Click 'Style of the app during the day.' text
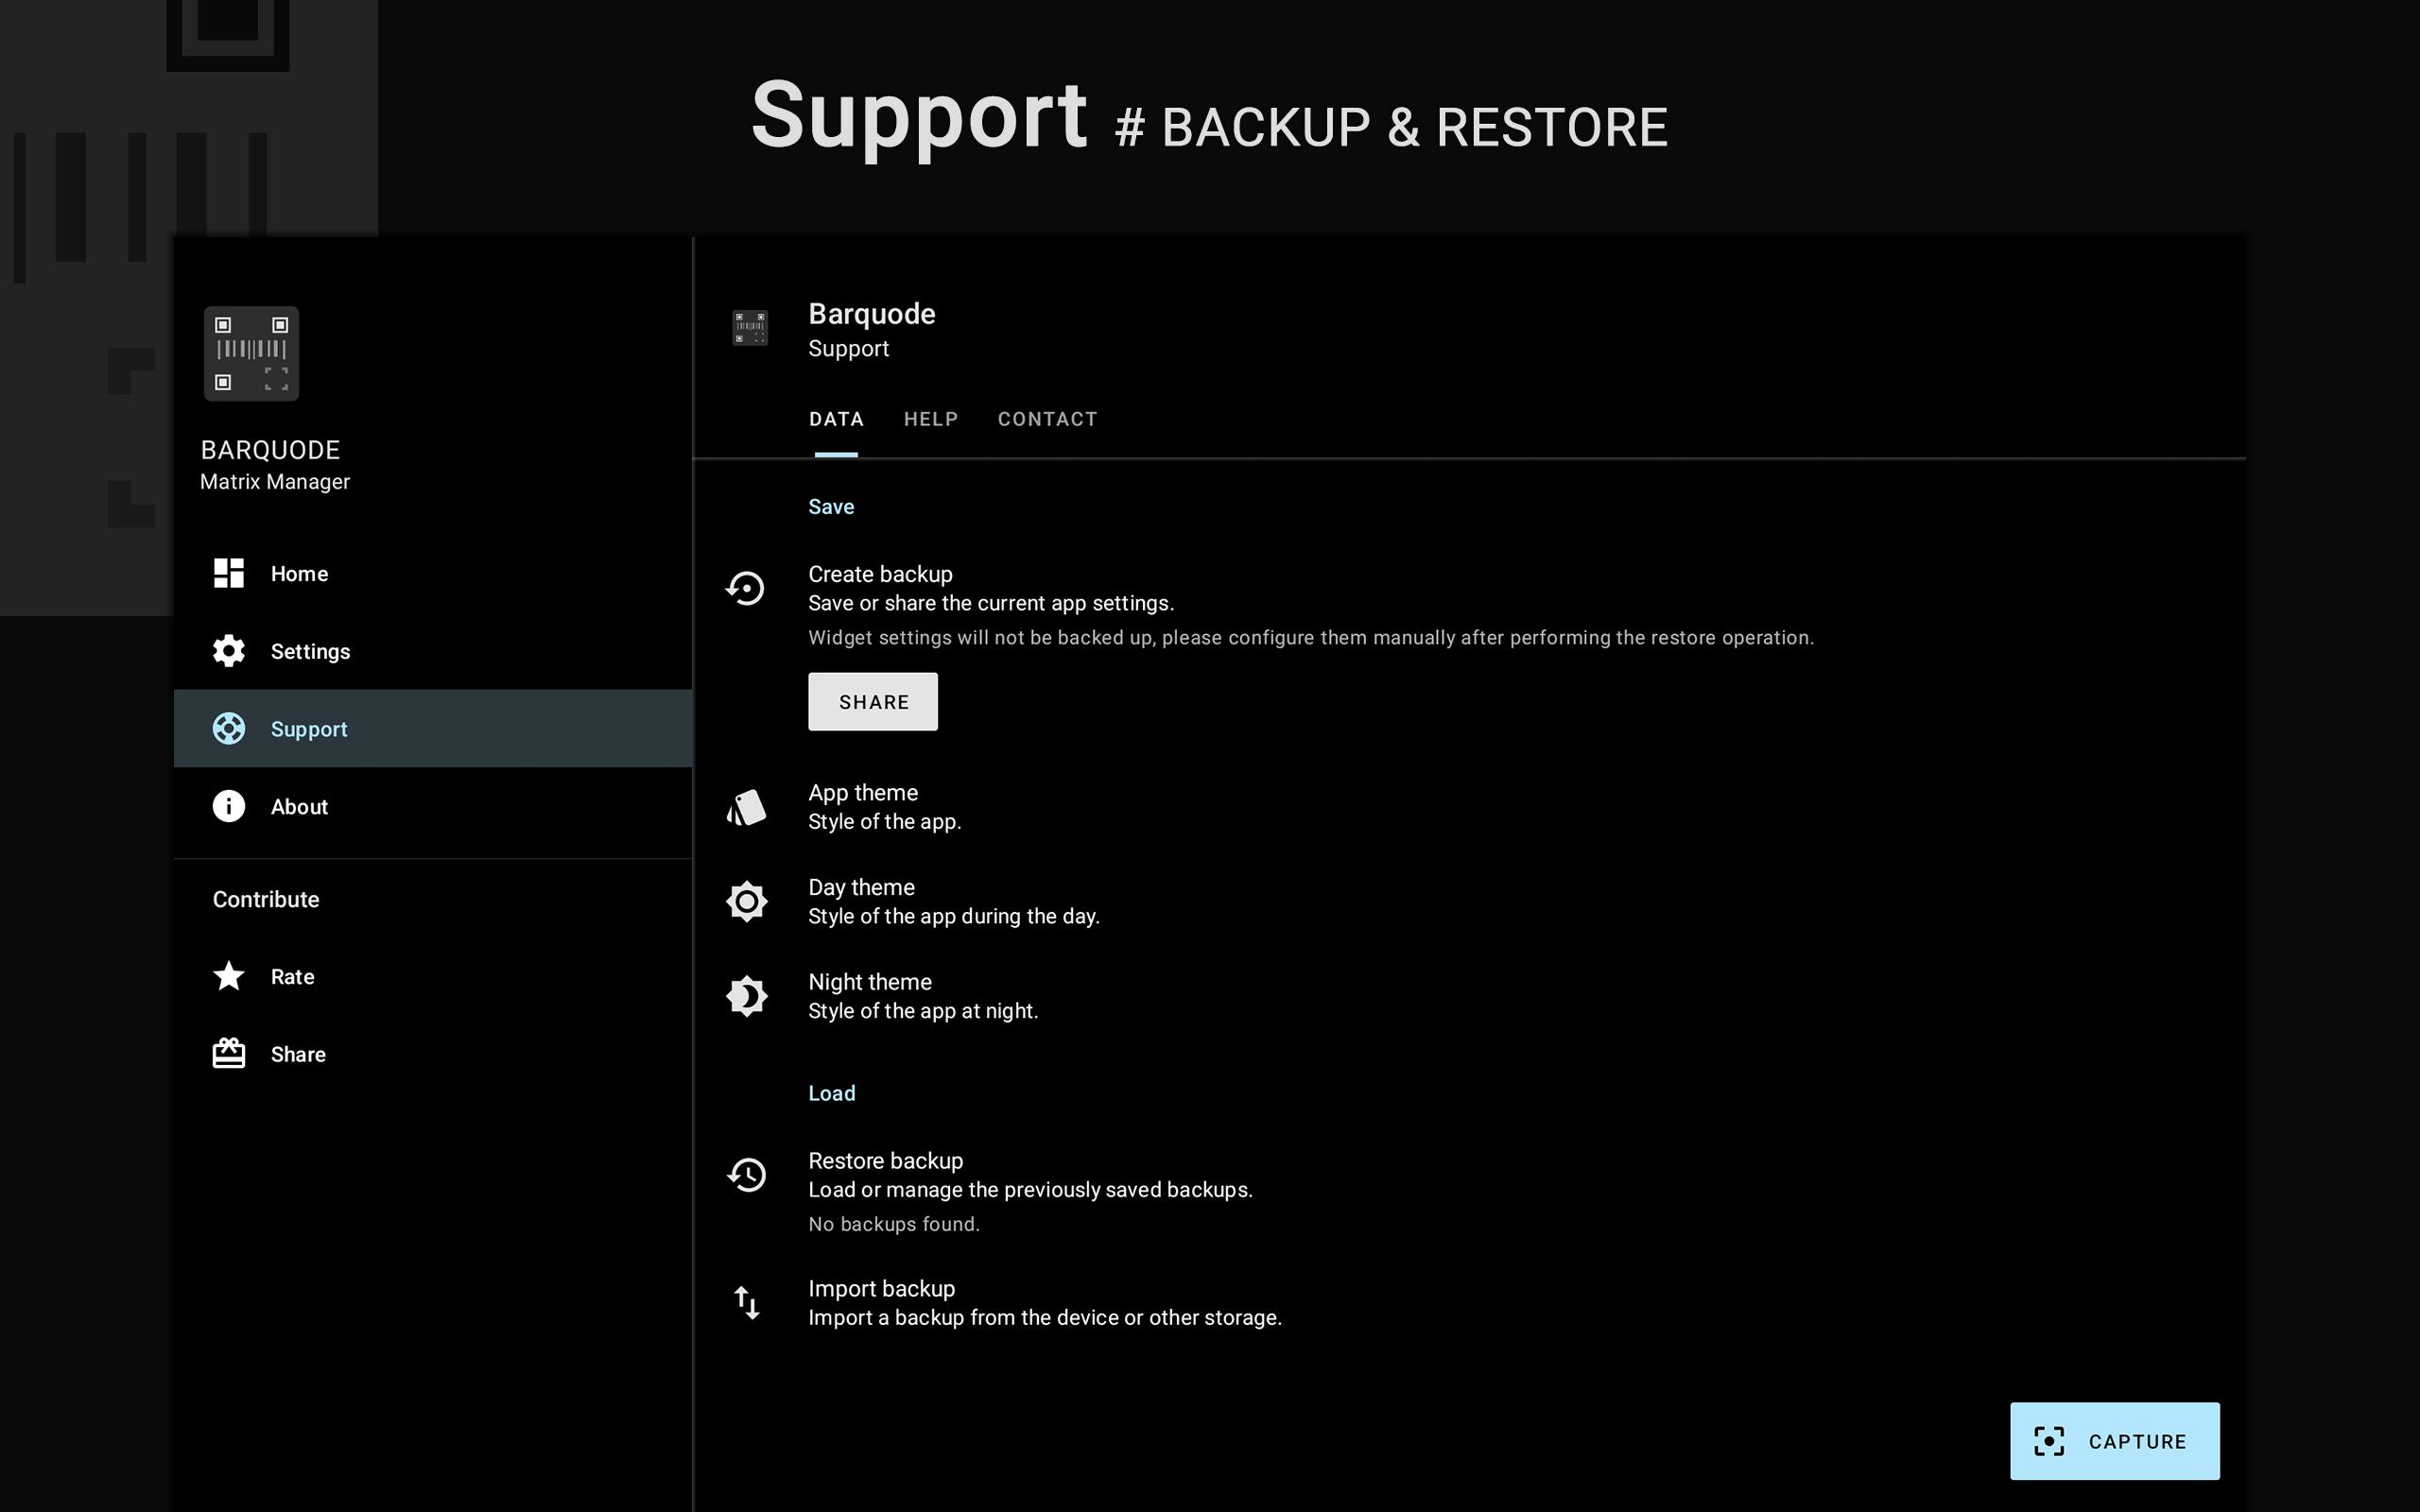 click(x=954, y=916)
